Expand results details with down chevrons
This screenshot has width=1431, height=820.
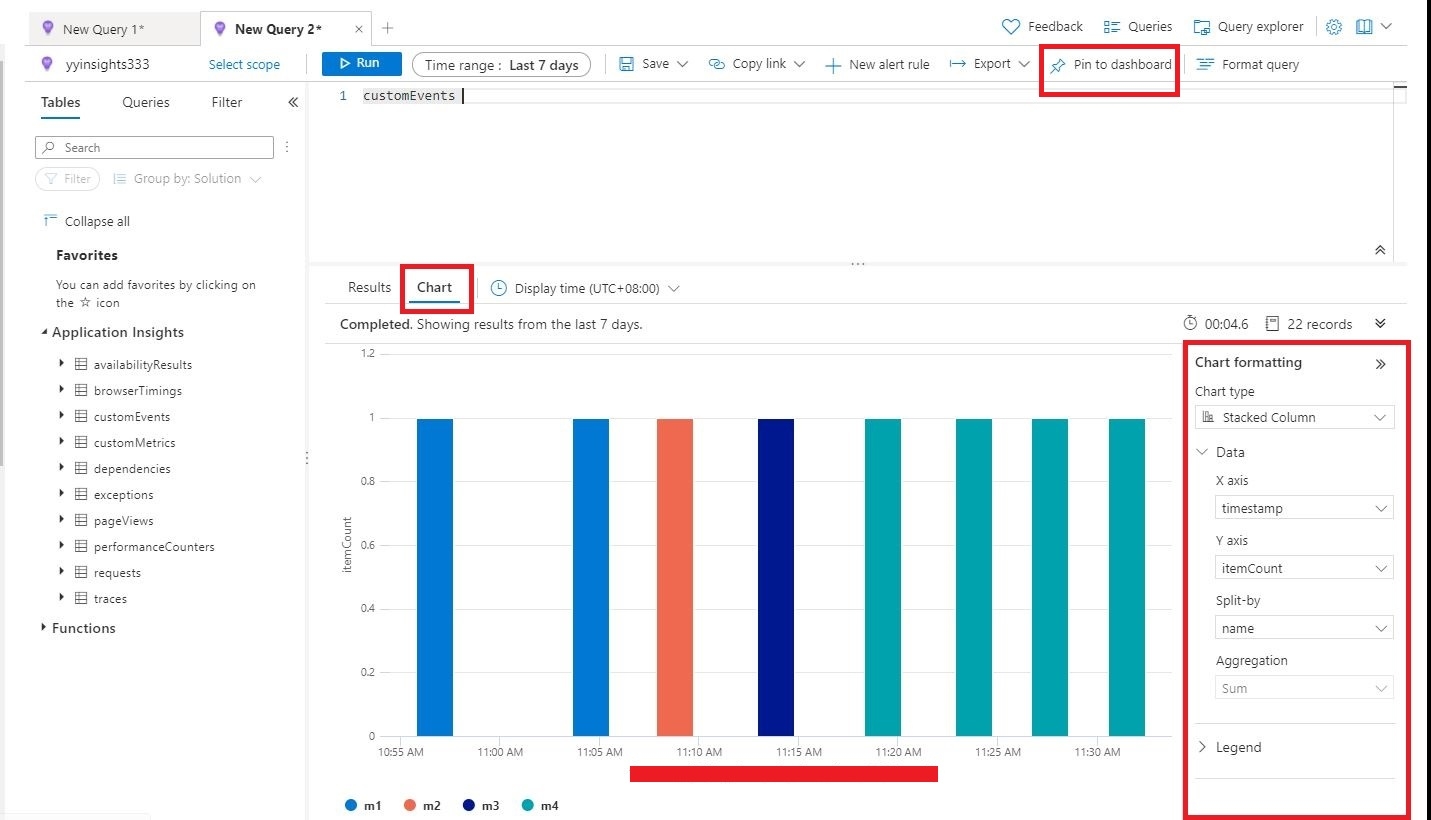(x=1380, y=323)
